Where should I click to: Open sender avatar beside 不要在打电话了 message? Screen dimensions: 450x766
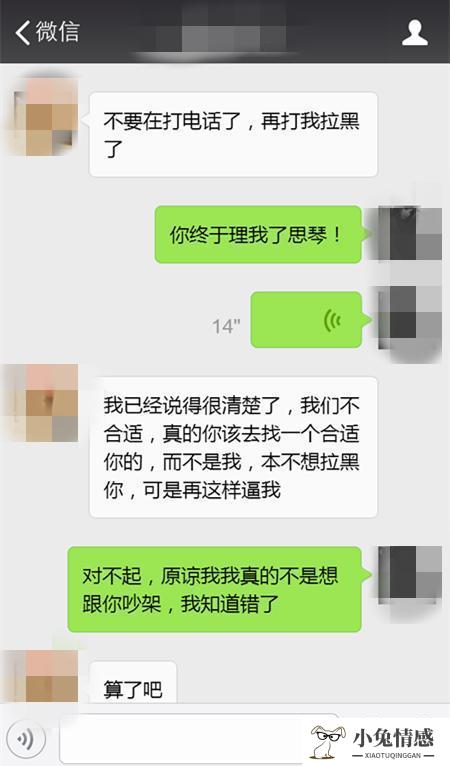tap(45, 116)
